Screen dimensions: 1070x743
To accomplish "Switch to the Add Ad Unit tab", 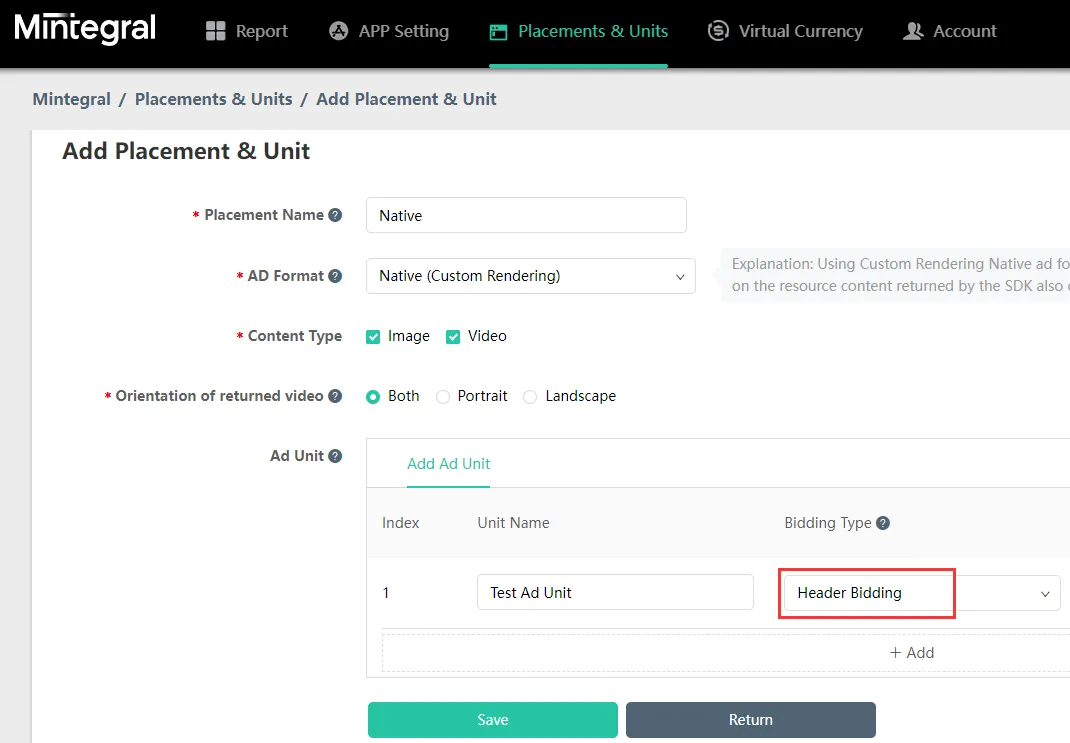I will pyautogui.click(x=448, y=463).
